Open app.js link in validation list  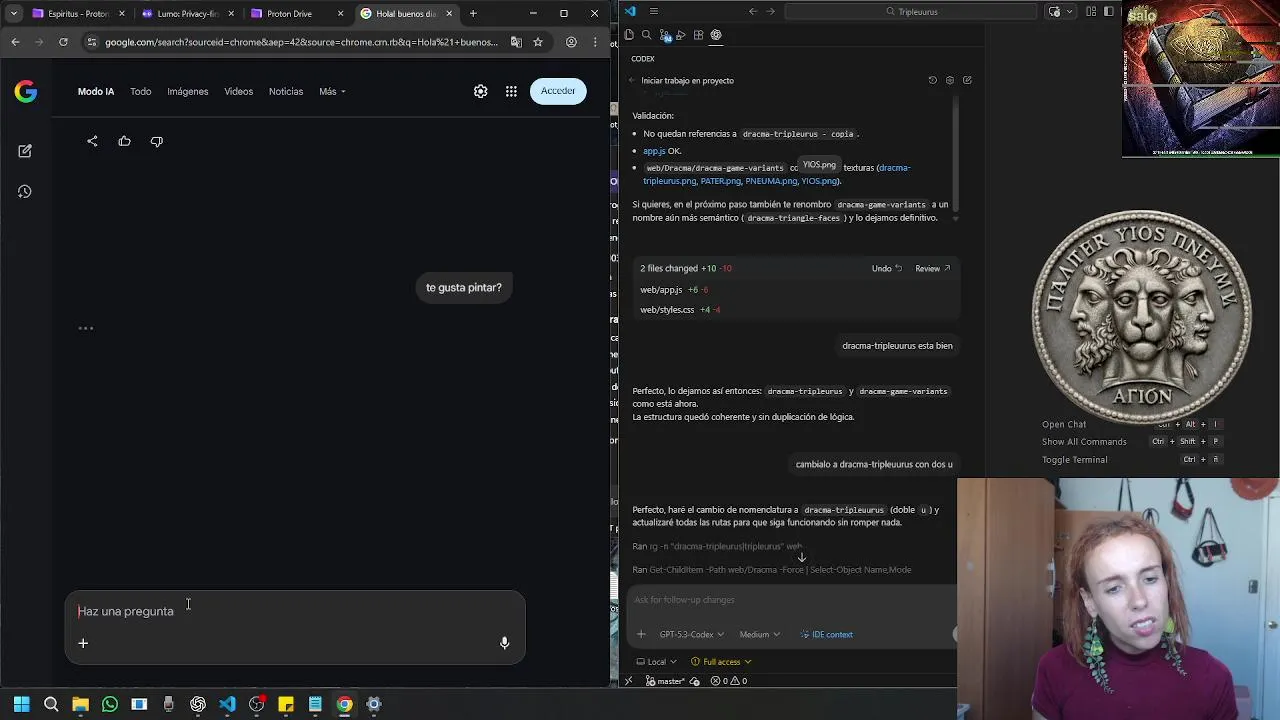(x=654, y=151)
